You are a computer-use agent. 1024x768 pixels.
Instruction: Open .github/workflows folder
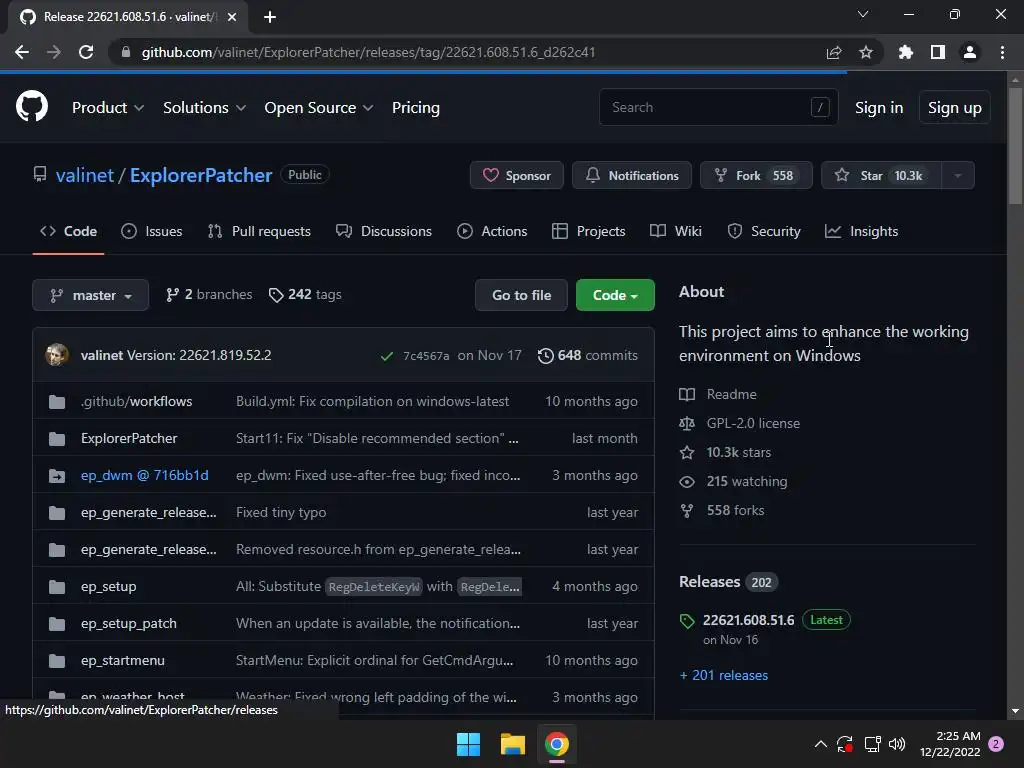pos(136,401)
